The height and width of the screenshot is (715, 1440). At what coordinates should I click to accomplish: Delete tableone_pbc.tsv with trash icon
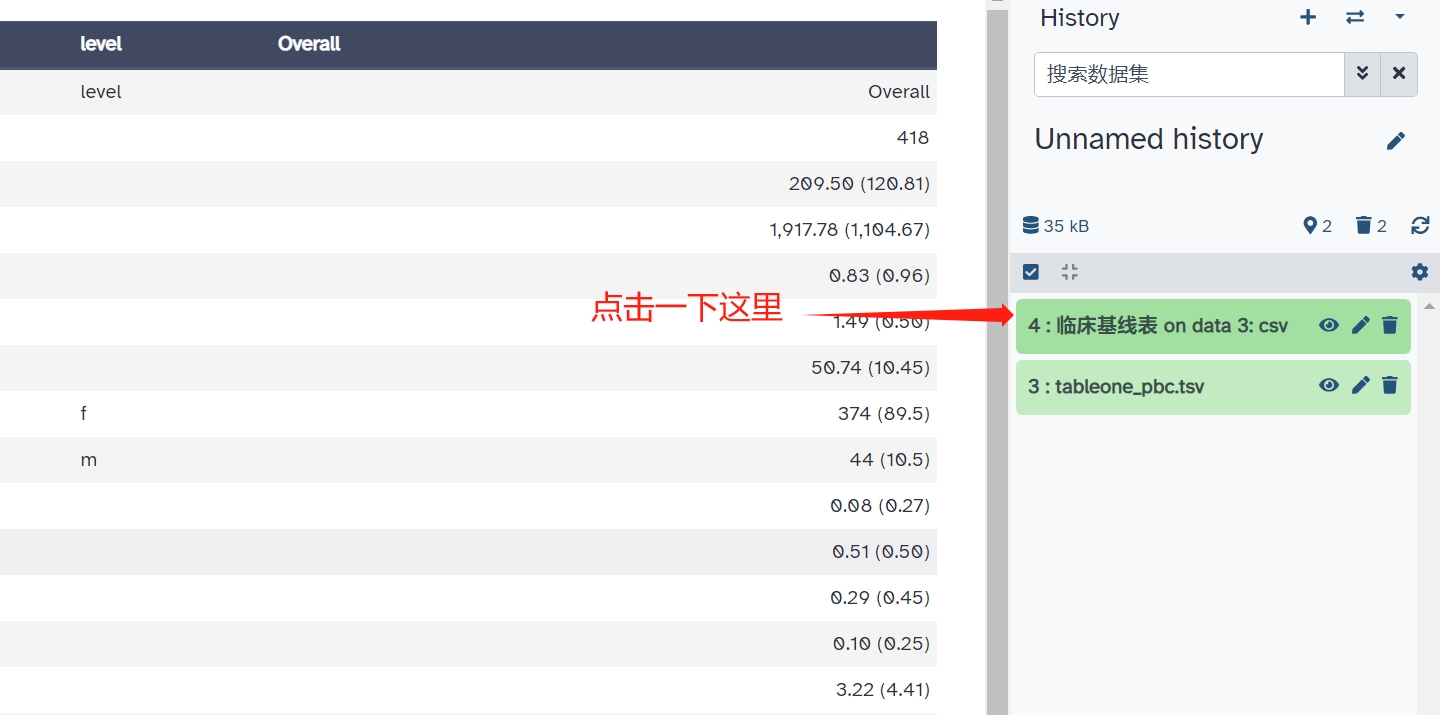[1389, 385]
